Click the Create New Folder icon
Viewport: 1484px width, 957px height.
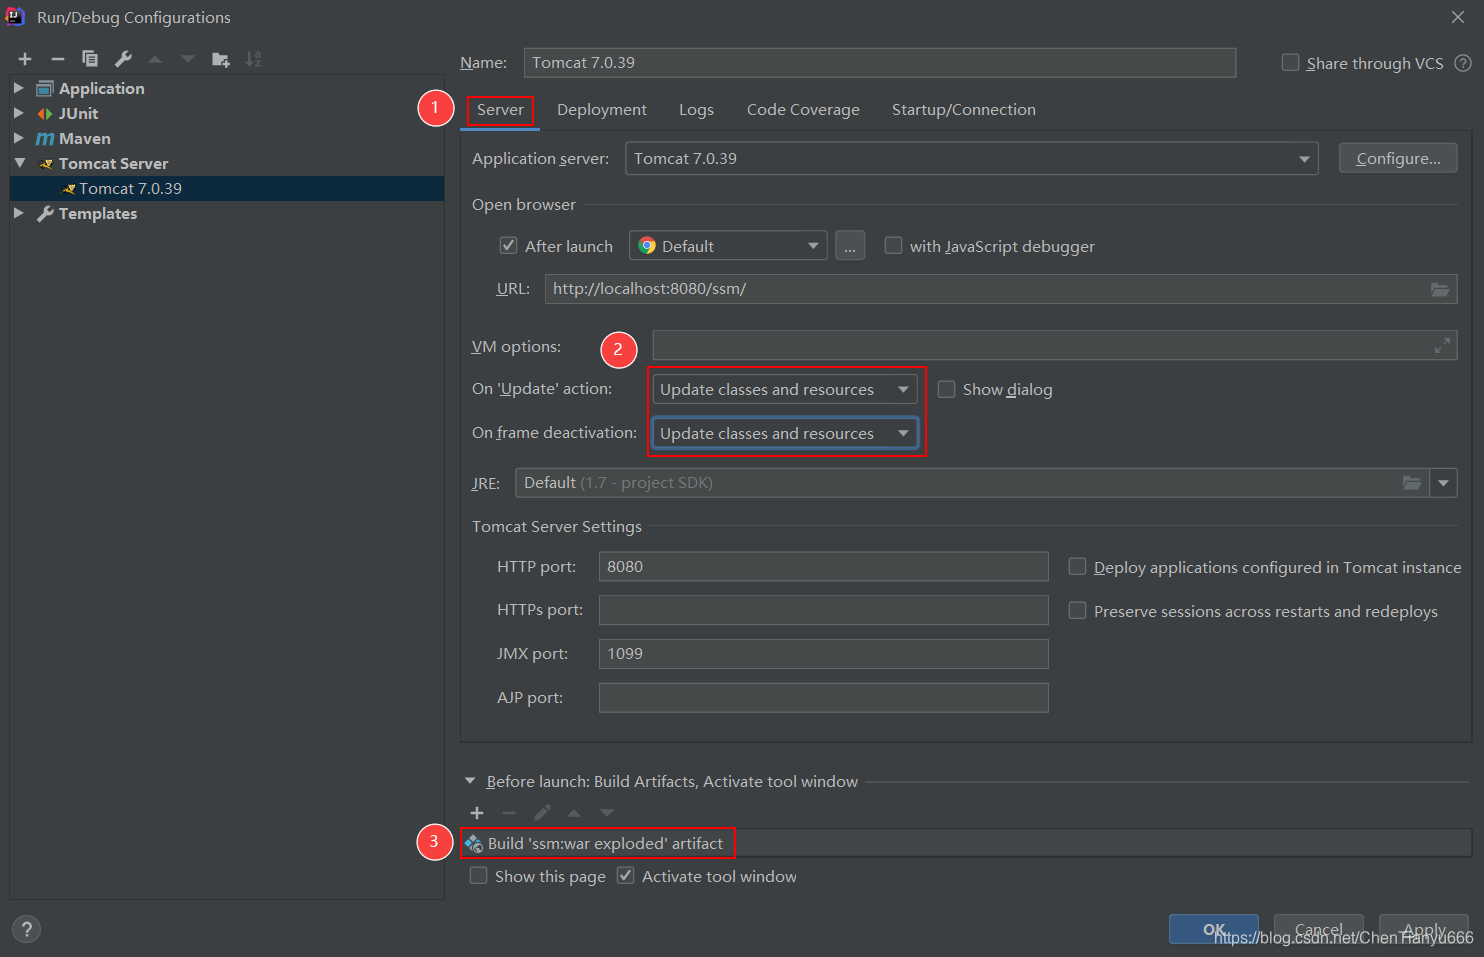click(x=221, y=60)
